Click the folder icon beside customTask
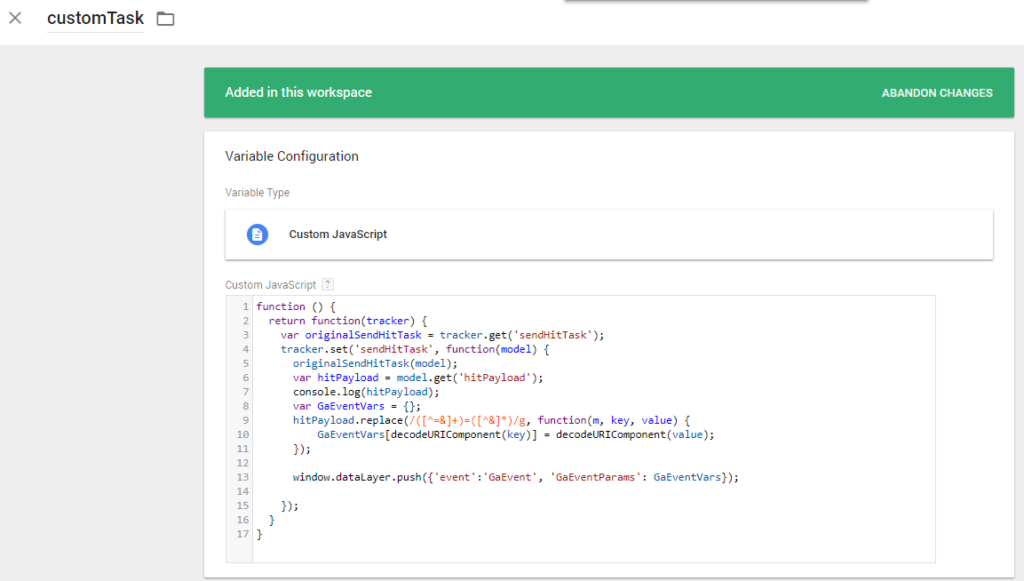The image size is (1024, 581). tap(165, 19)
